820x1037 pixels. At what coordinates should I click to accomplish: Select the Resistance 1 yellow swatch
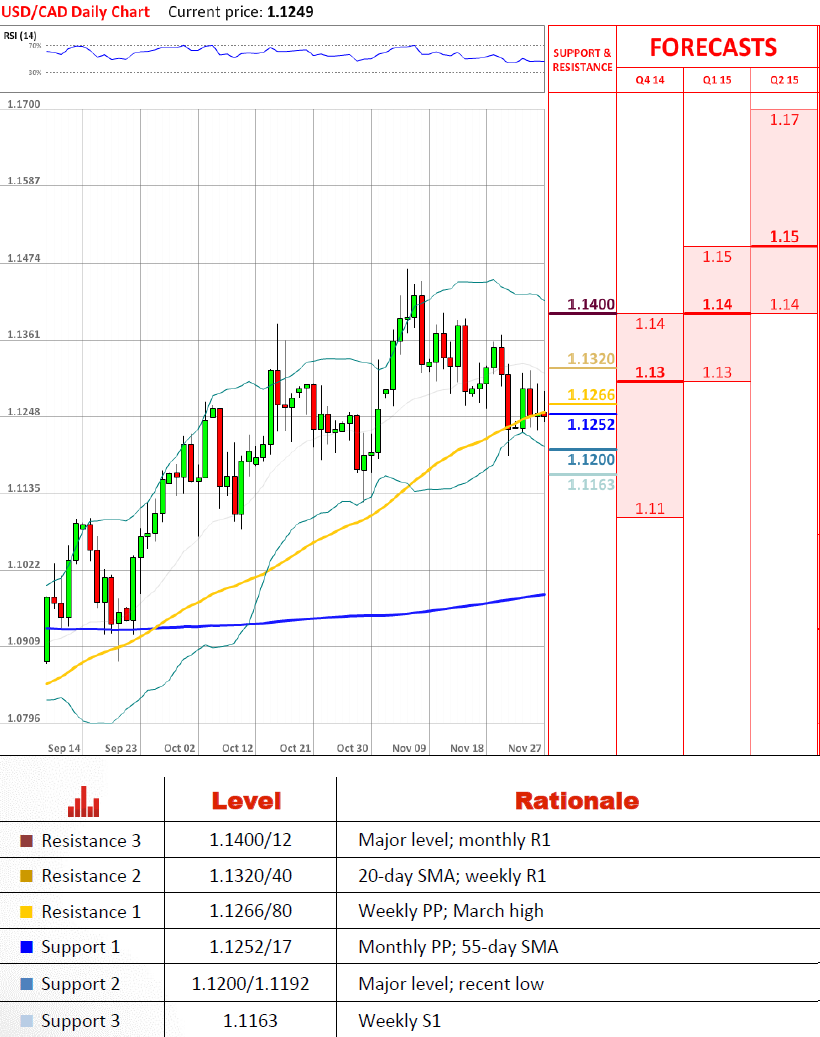tap(26, 912)
